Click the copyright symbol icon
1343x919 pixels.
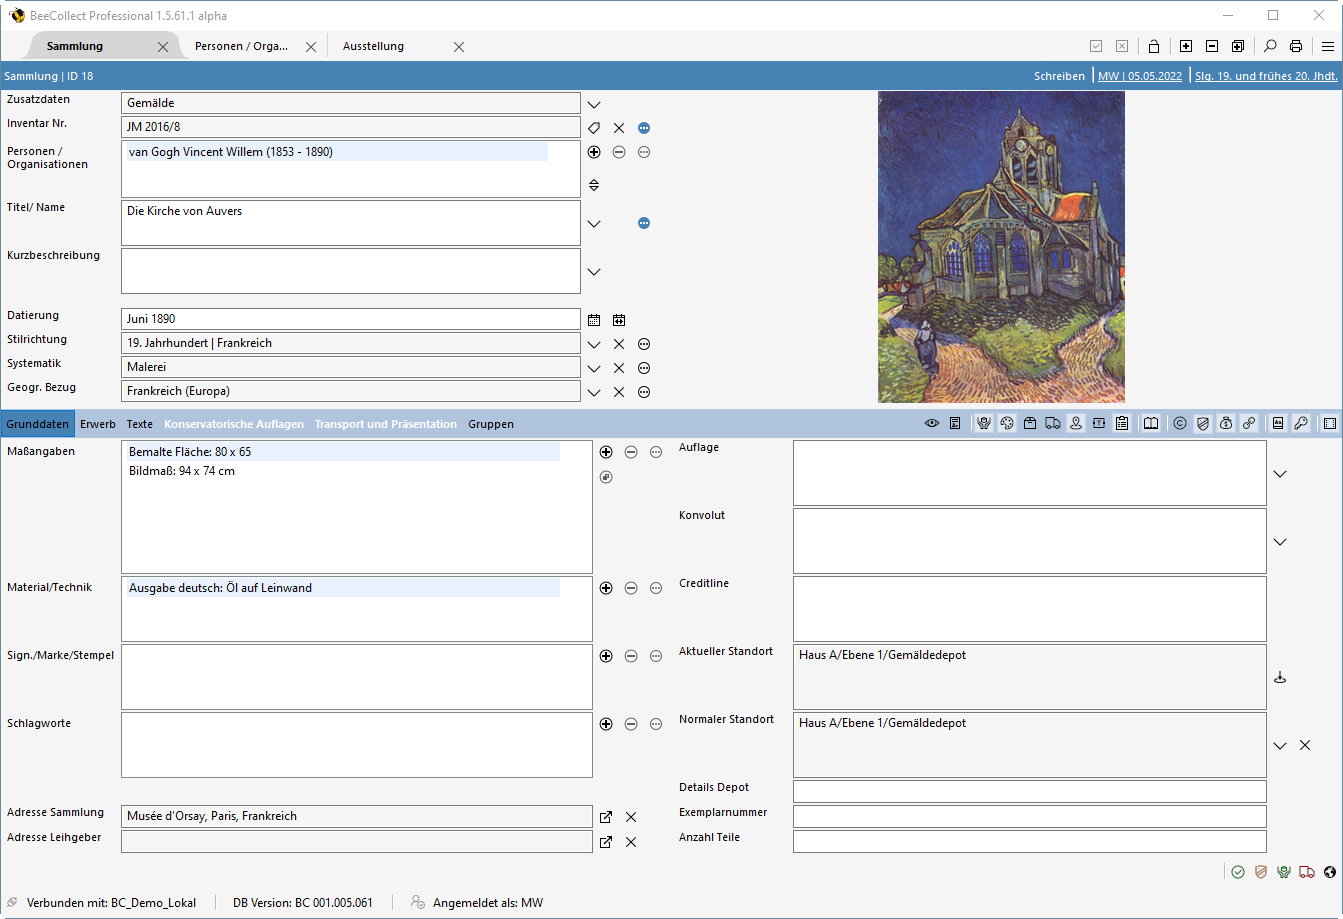click(x=1180, y=424)
